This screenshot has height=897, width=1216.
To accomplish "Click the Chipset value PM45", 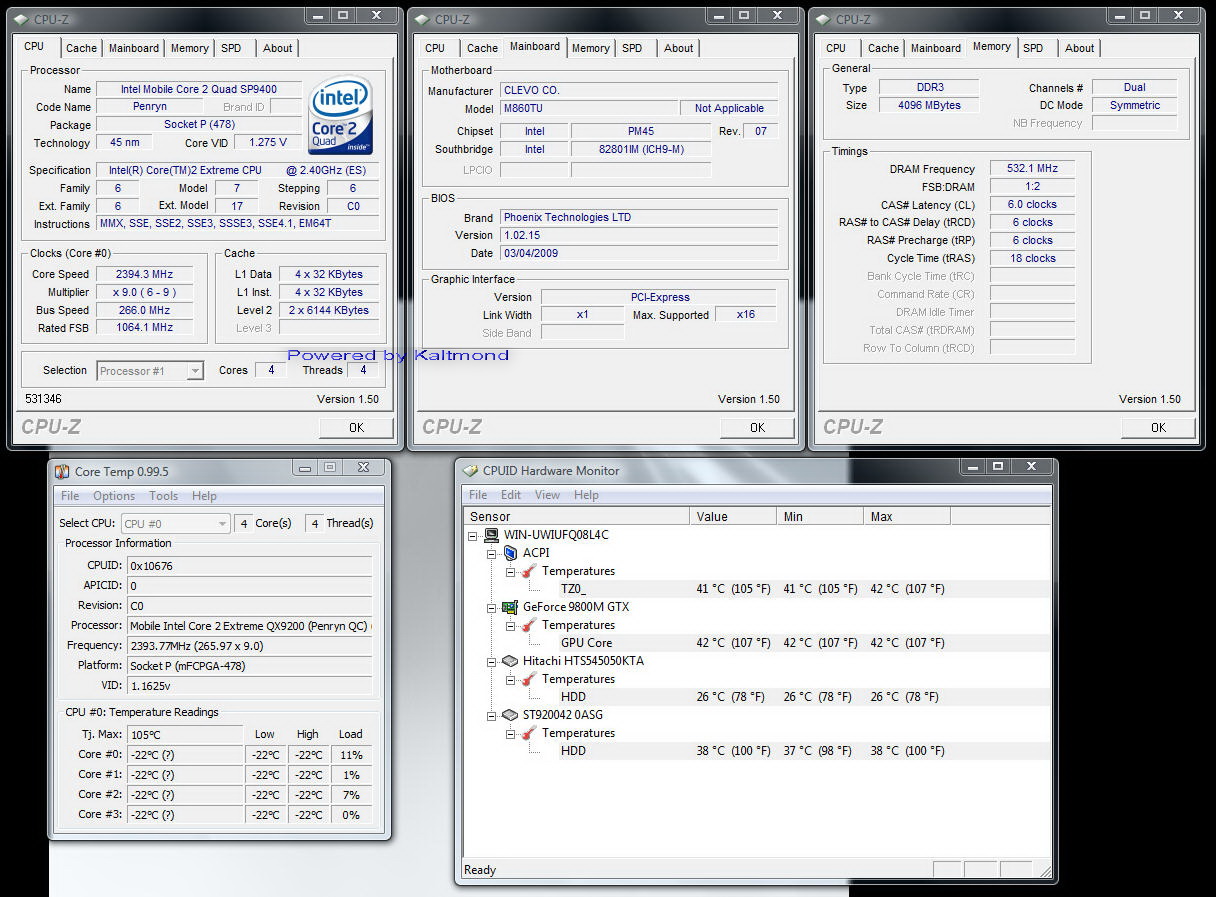I will click(641, 132).
